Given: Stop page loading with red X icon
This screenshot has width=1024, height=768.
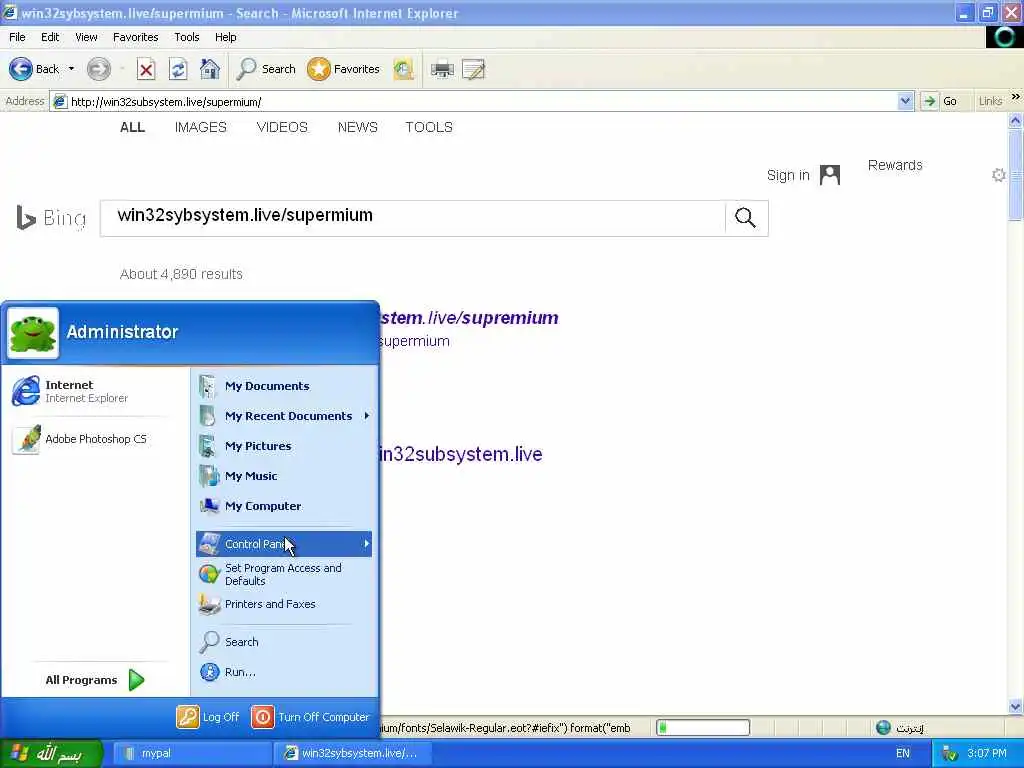Looking at the screenshot, I should pos(146,69).
